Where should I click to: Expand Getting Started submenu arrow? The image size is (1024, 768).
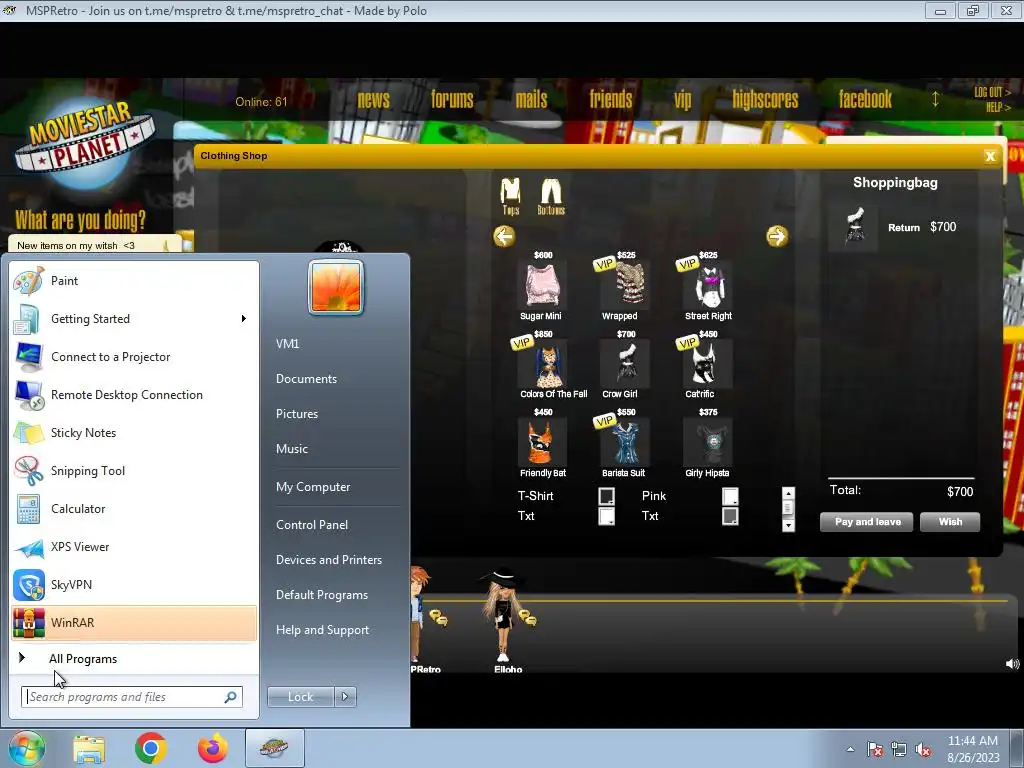244,319
